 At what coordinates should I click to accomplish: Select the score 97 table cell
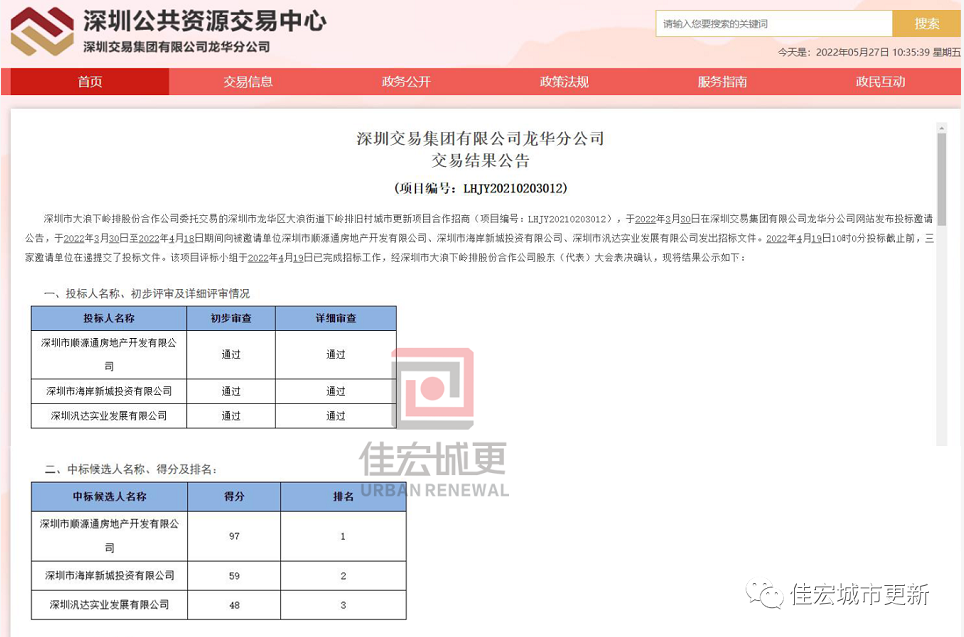pos(234,536)
